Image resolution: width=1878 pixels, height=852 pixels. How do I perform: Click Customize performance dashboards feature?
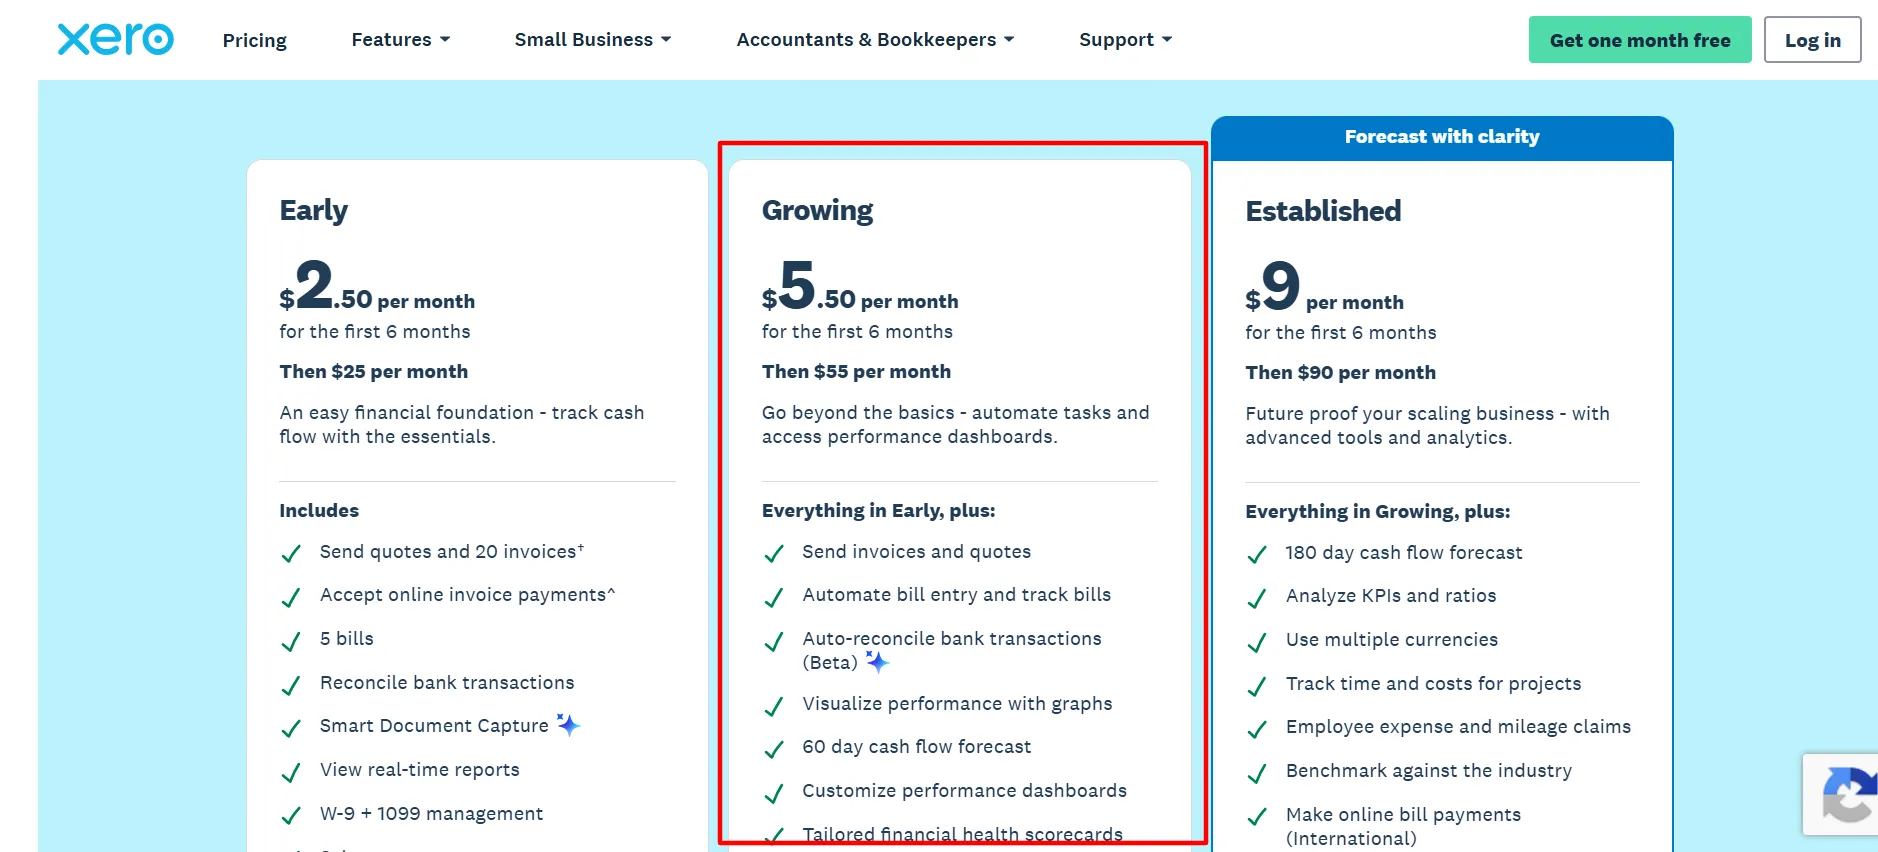coord(964,791)
